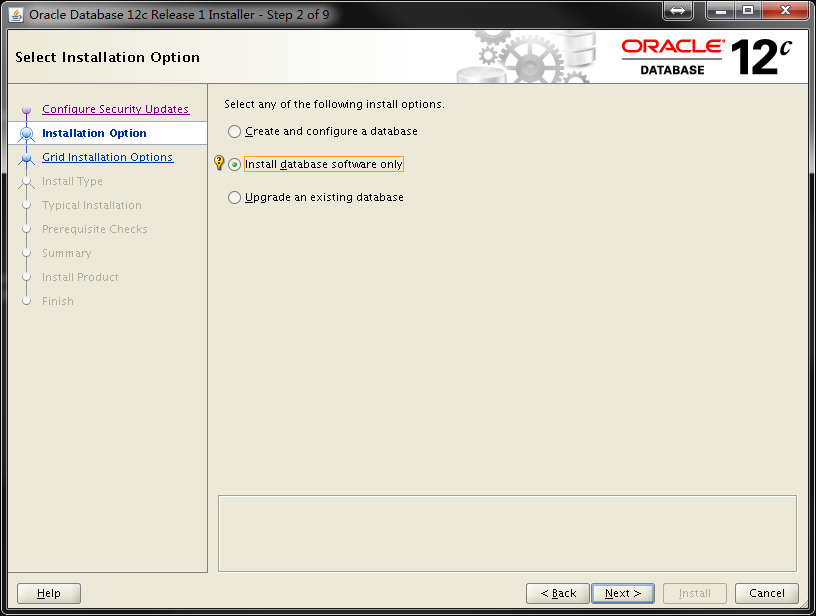Image resolution: width=816 pixels, height=616 pixels.
Task: Click the Oracle Database 12c logo
Action: pyautogui.click(x=706, y=57)
